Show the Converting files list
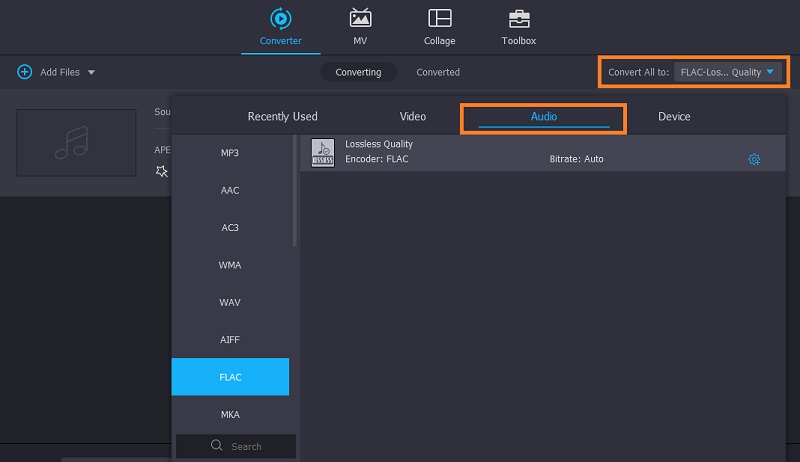Screen dimensions: 800x462 click(x=358, y=72)
